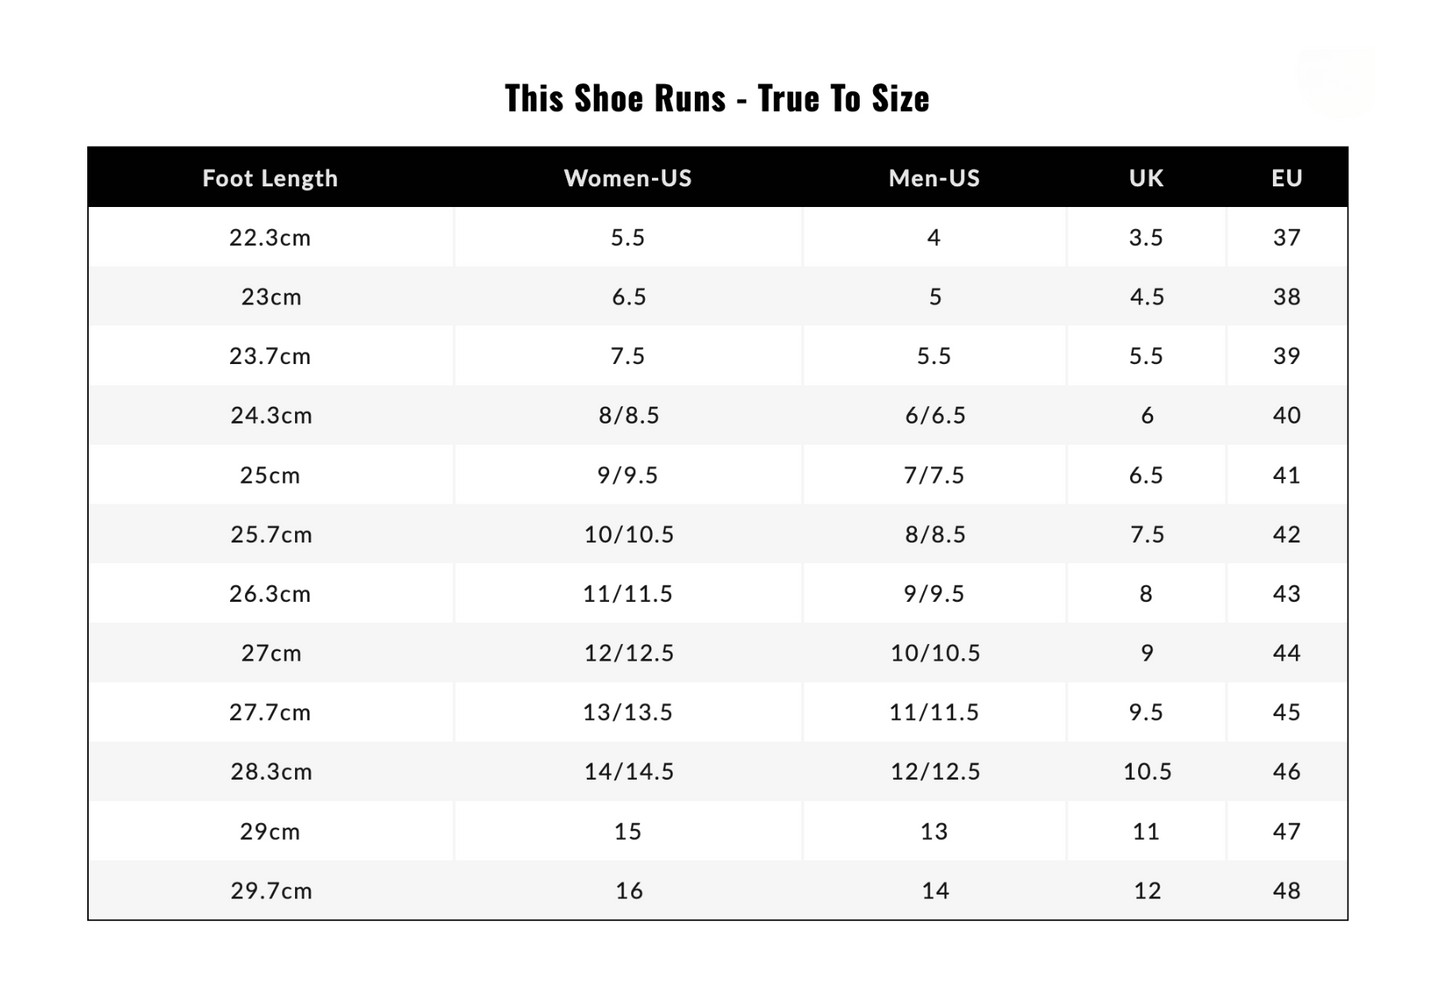Select the 26.3cm foot length cell
1445x985 pixels.
270,594
